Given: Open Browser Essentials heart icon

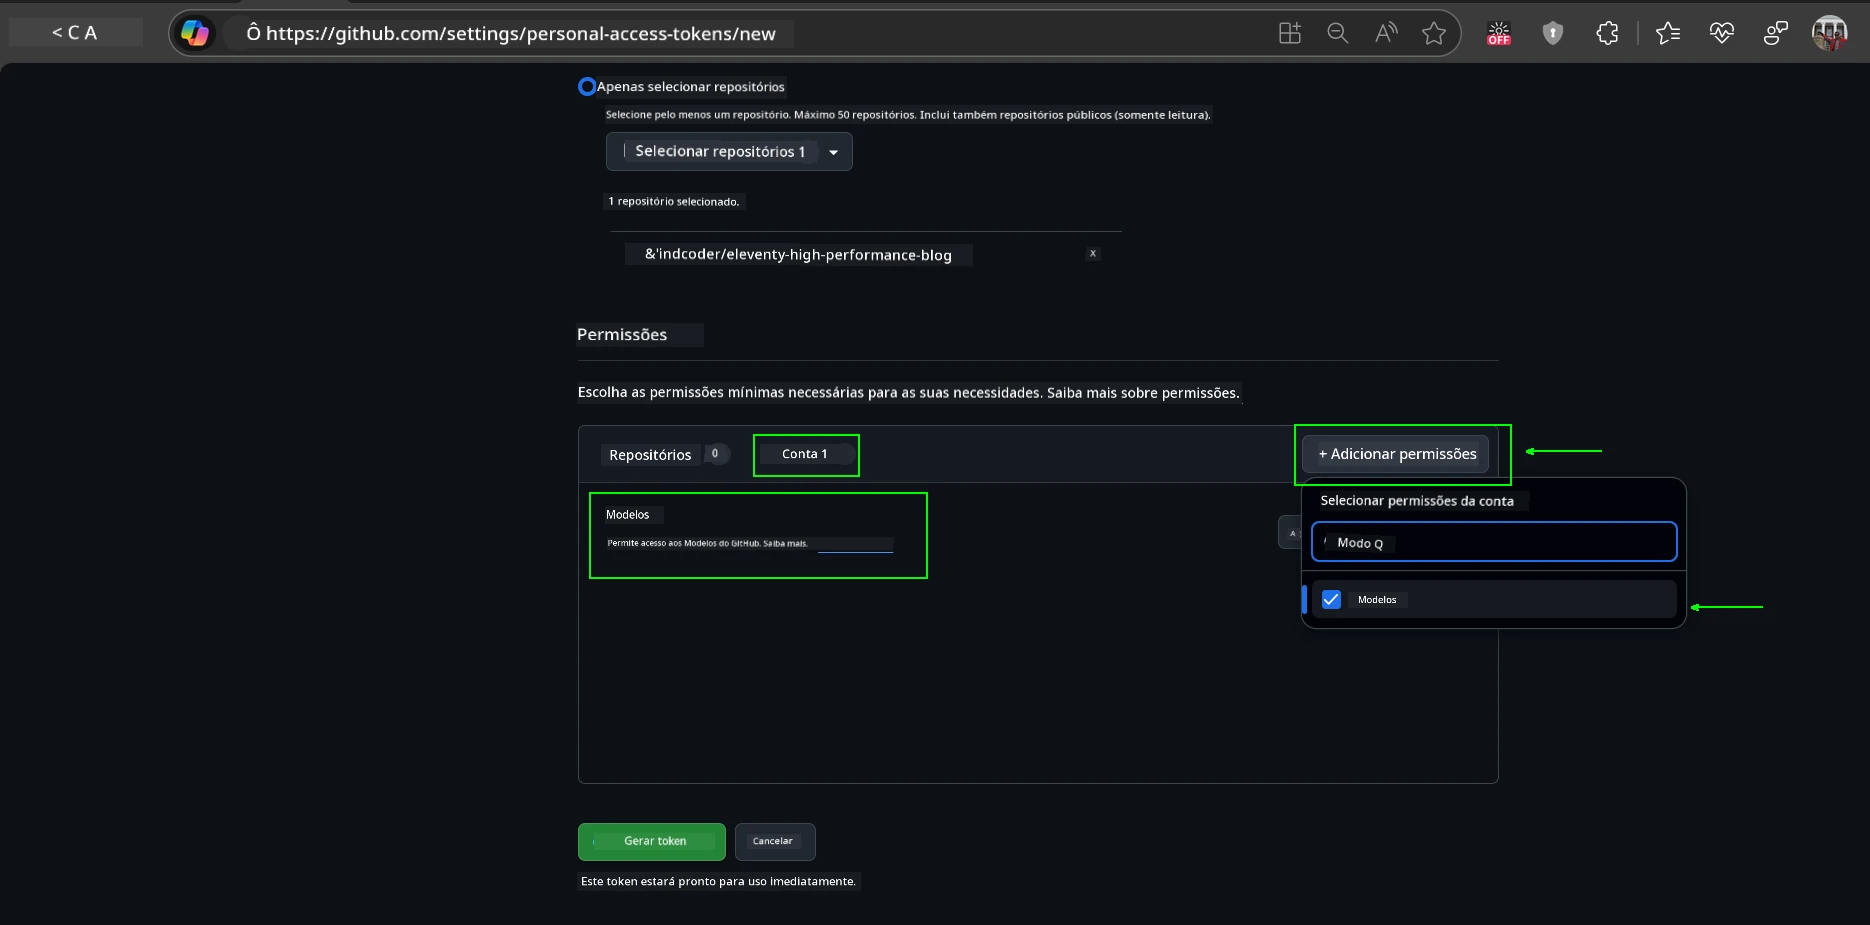Looking at the screenshot, I should [x=1722, y=33].
